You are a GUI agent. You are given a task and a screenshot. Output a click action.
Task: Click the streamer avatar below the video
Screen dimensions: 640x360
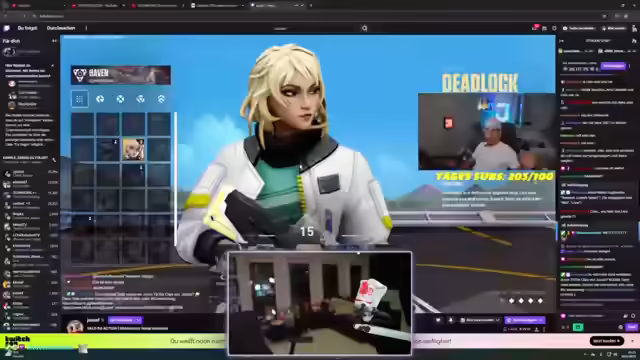point(75,326)
